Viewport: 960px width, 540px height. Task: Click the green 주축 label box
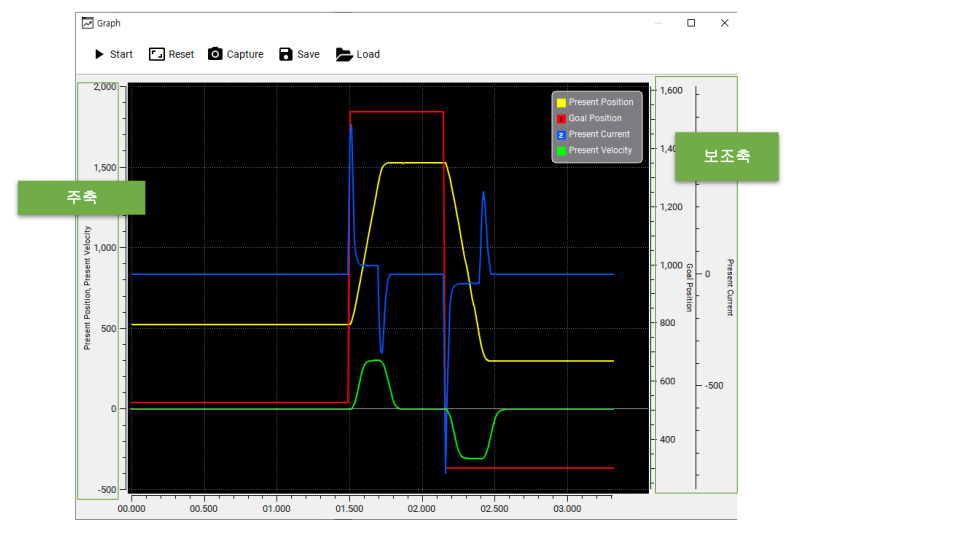point(81,197)
